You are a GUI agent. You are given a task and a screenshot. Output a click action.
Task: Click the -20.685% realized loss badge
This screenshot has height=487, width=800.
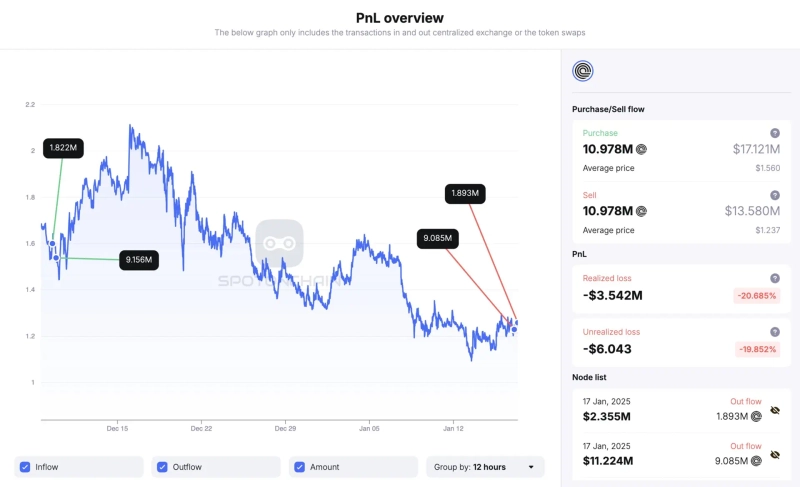pos(755,296)
